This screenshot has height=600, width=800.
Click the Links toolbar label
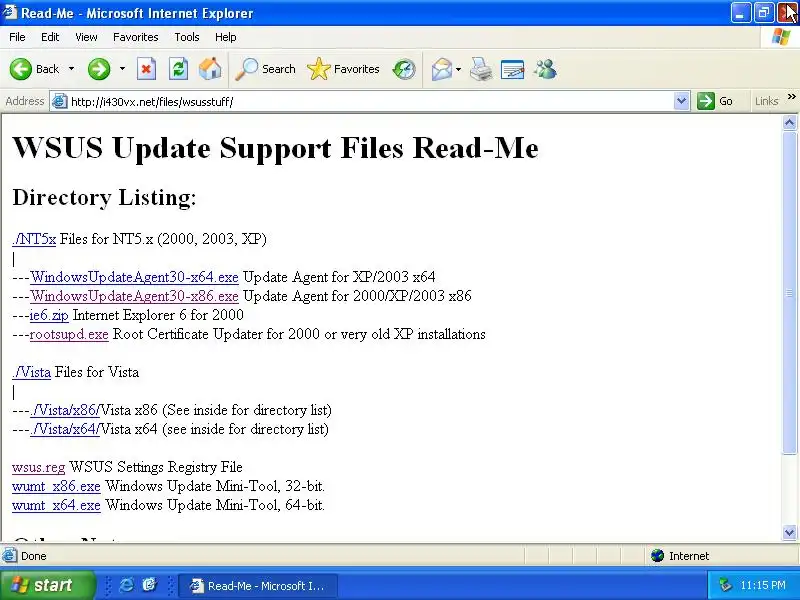766,101
